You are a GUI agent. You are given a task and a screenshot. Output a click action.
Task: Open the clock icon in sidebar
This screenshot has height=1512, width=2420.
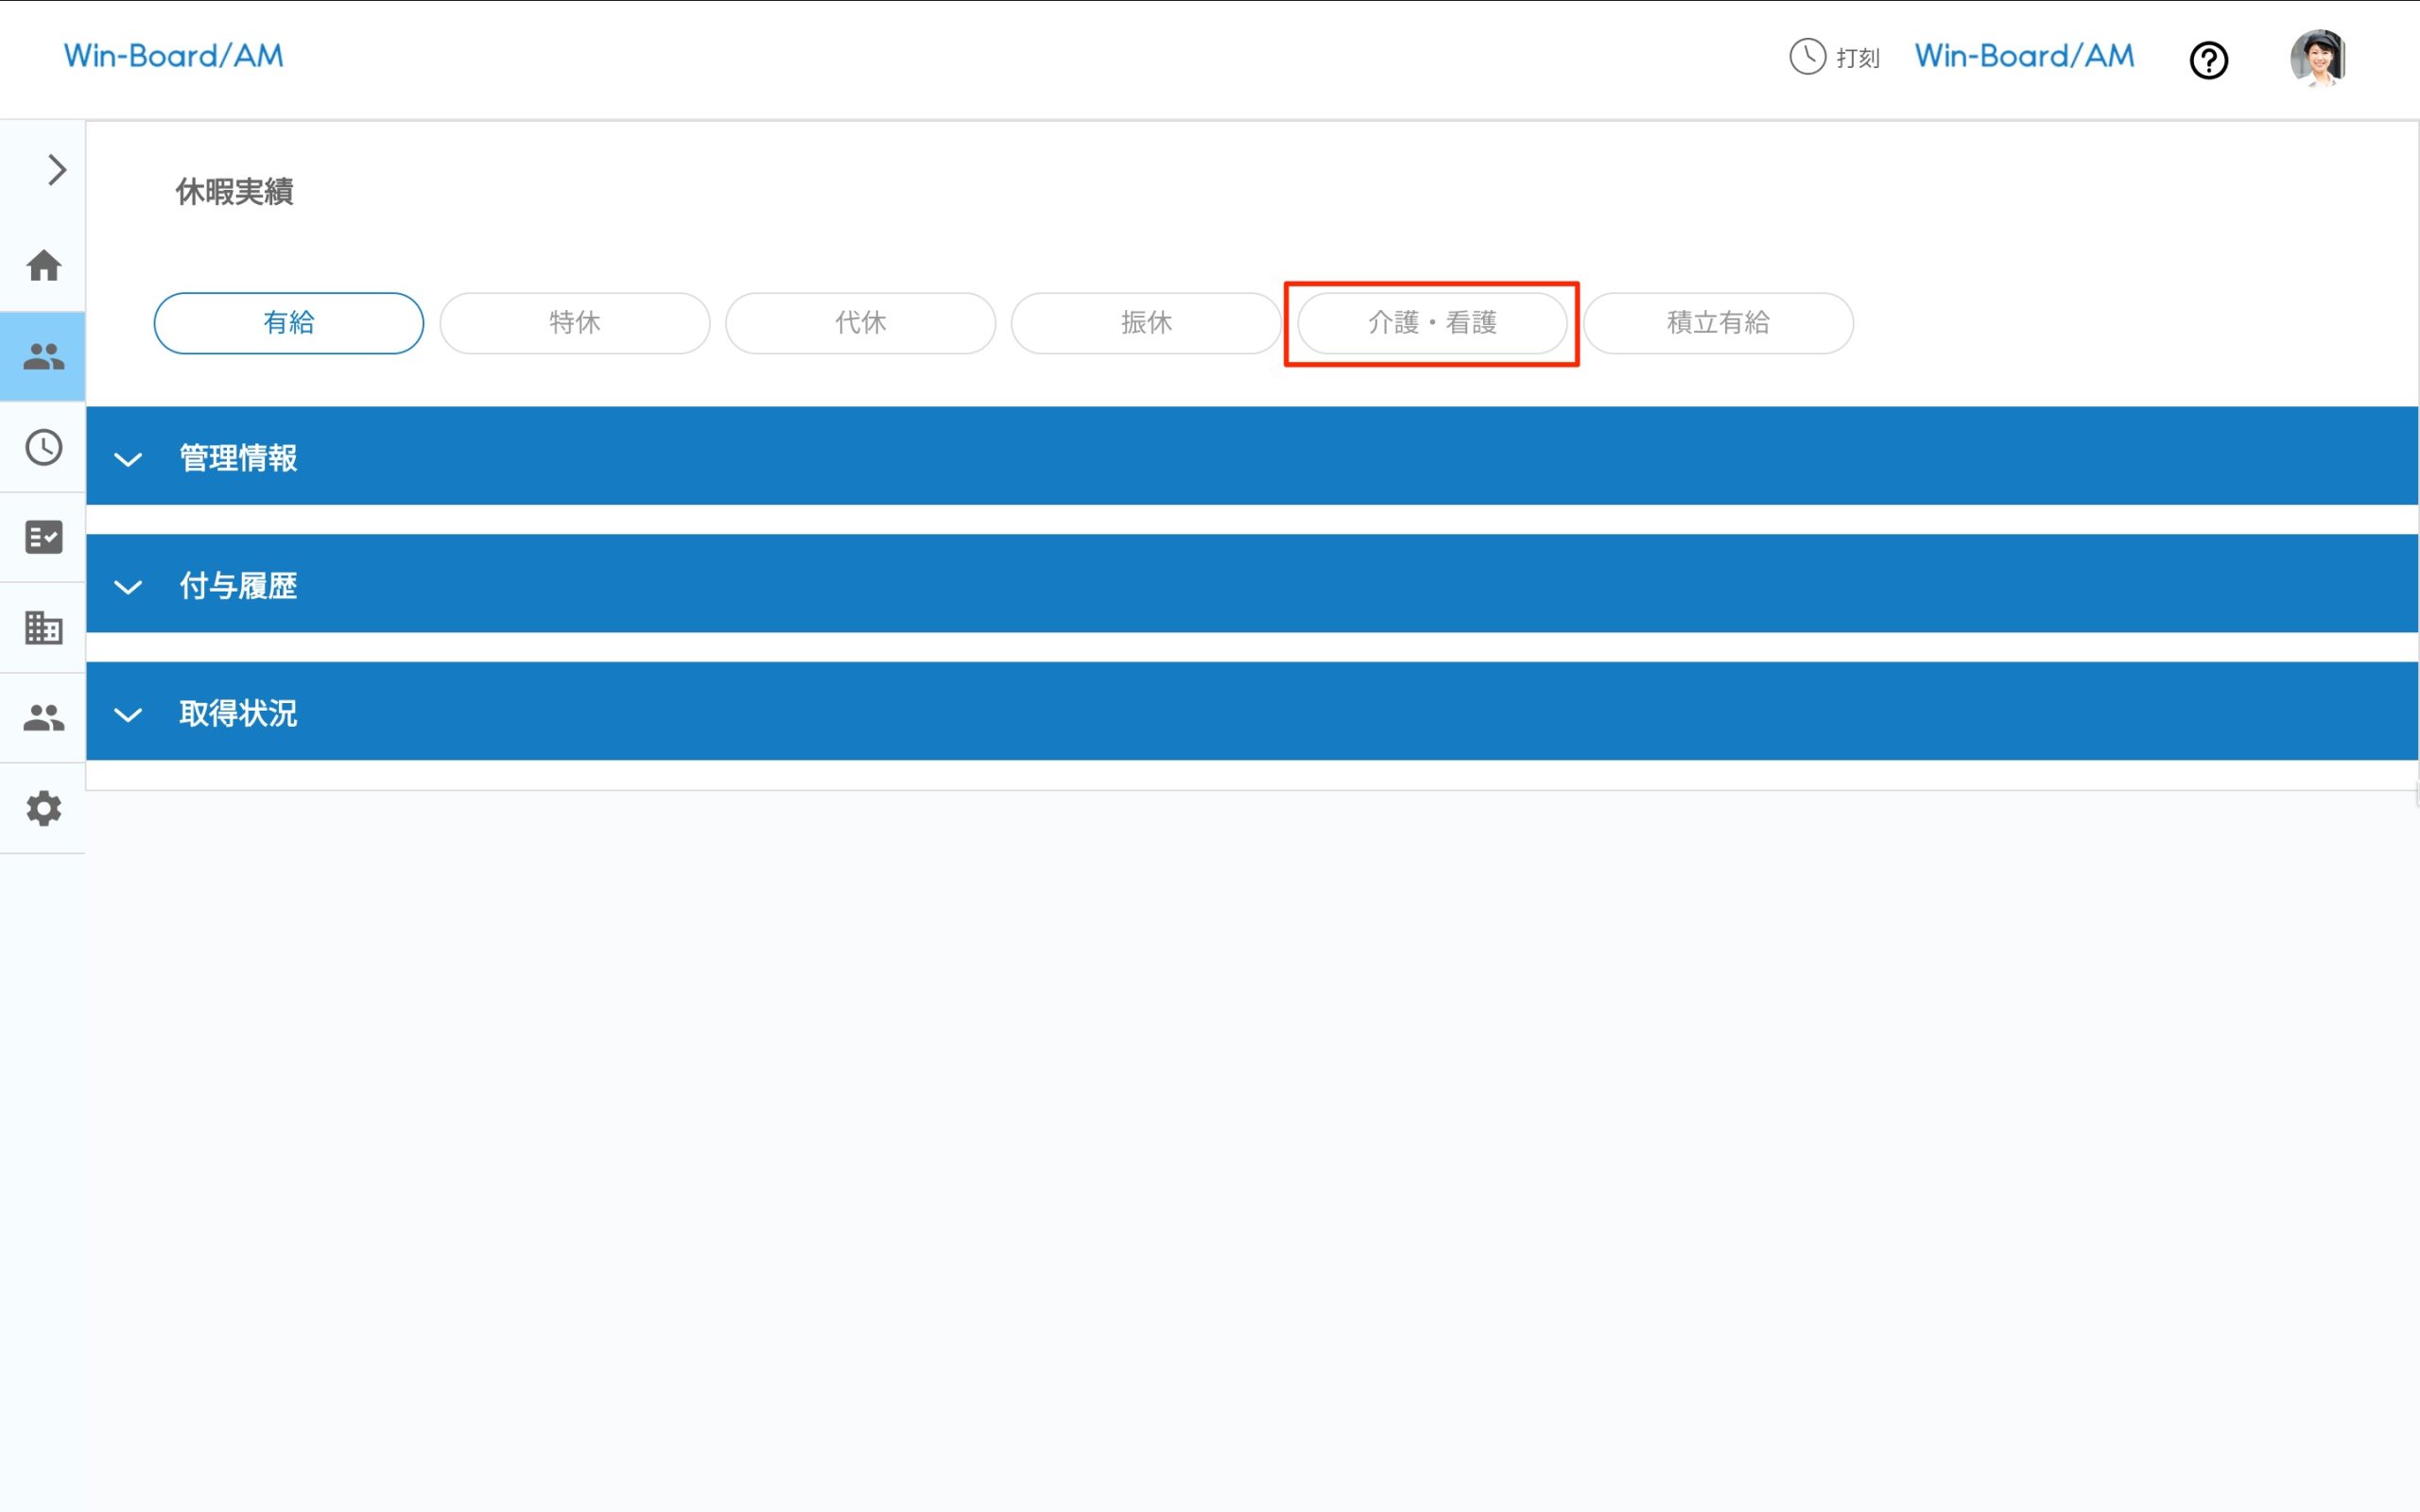click(x=43, y=447)
